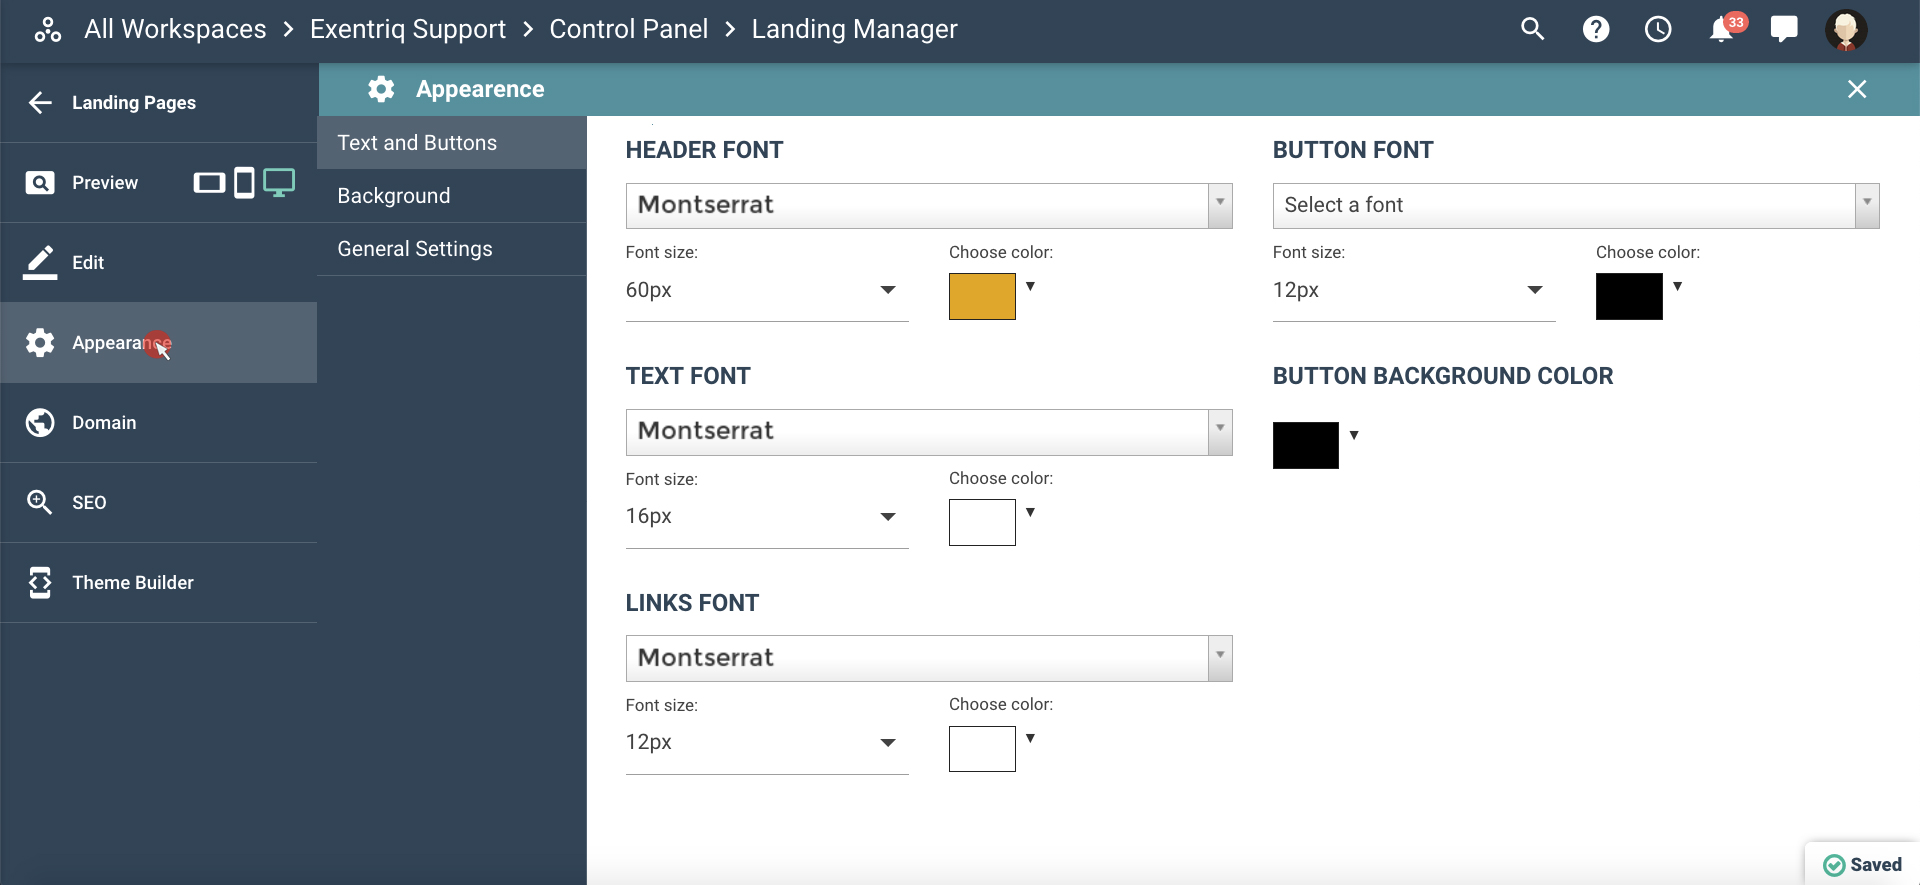Open the help question mark icon
Screen dimensions: 1920x885
click(1596, 29)
